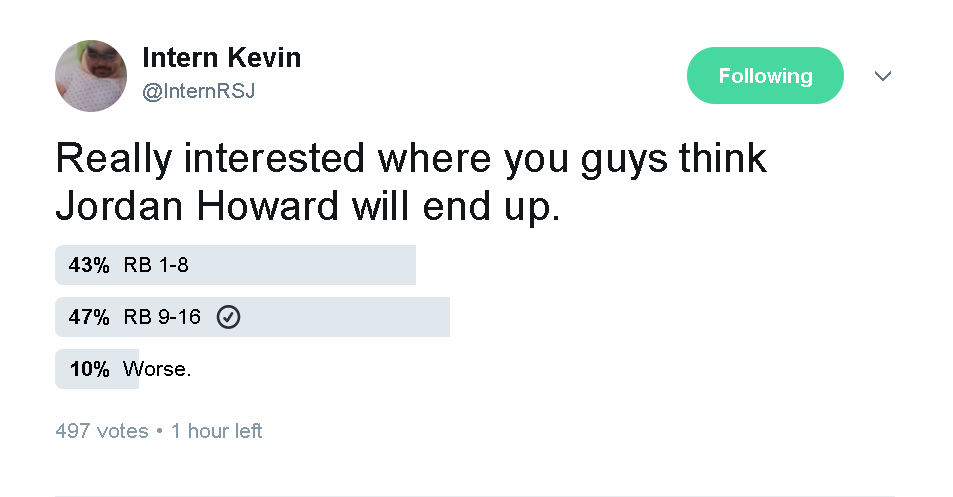This screenshot has width=953, height=497.
Task: Select the RB 1-8 poll option
Action: 156,266
